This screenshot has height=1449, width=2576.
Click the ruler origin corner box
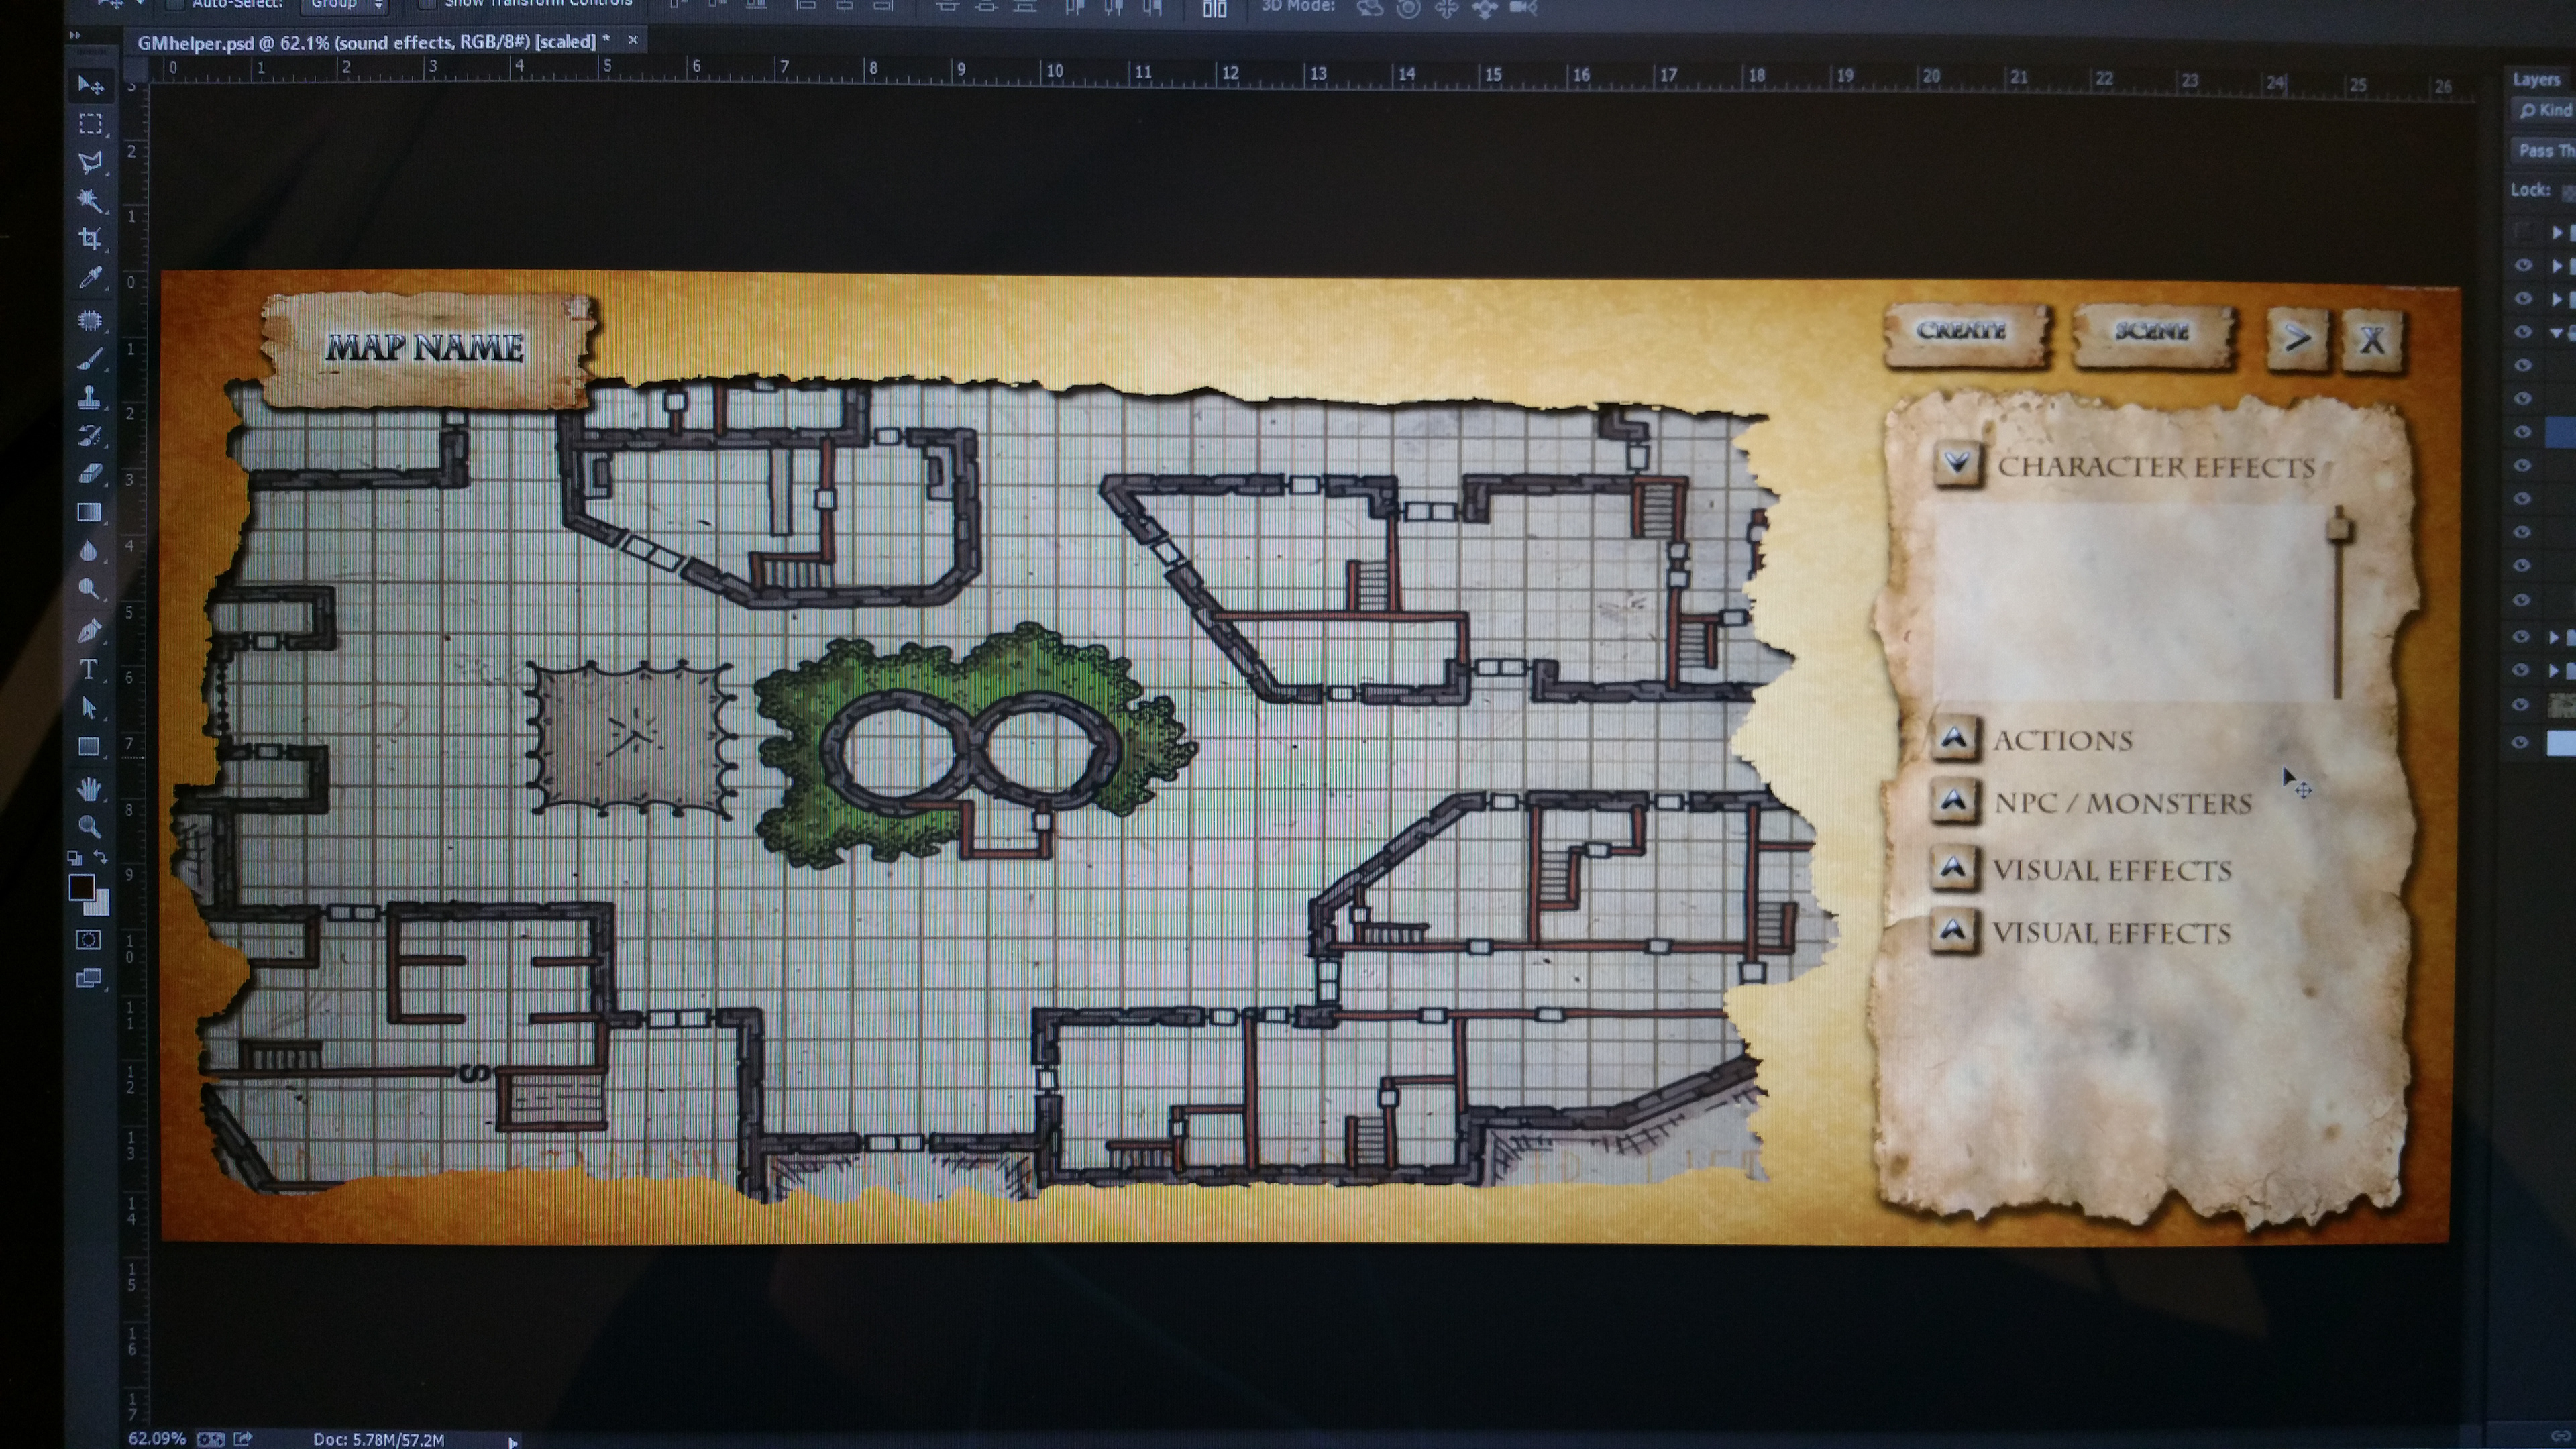click(x=136, y=68)
